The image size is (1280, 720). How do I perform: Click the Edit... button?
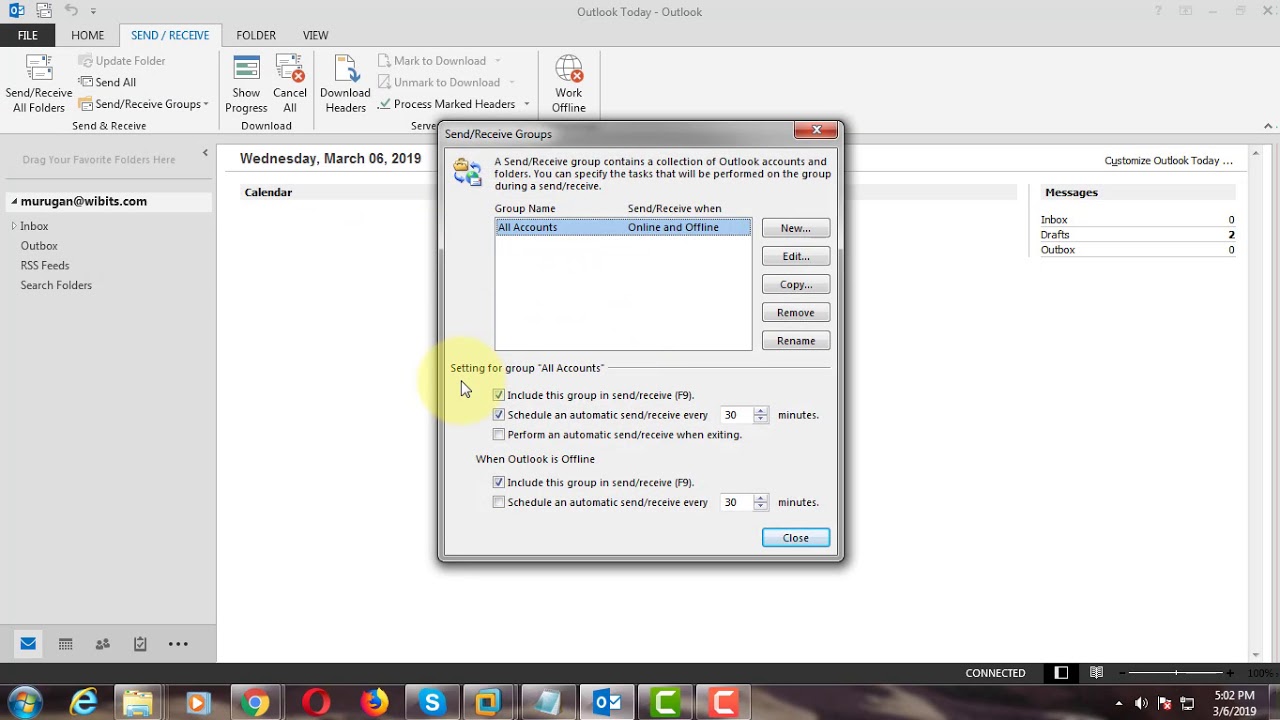tap(796, 256)
